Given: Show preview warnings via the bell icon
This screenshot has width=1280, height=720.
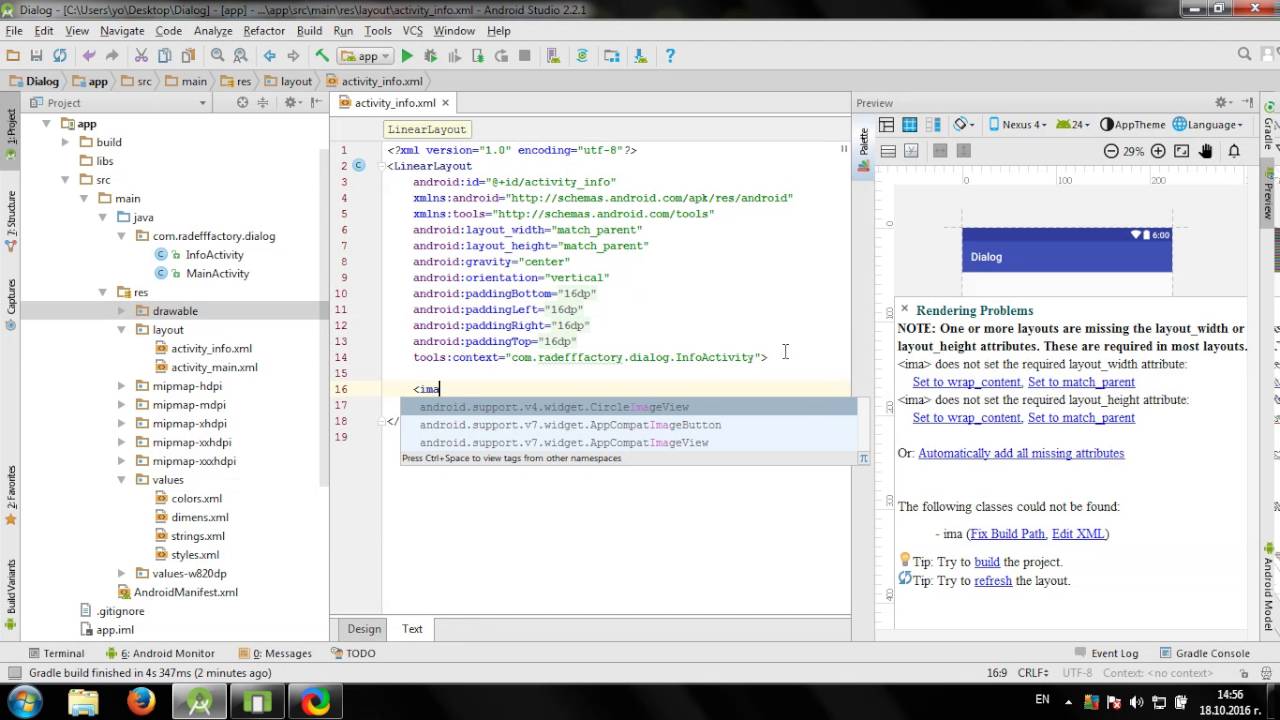Looking at the screenshot, I should 1234,151.
